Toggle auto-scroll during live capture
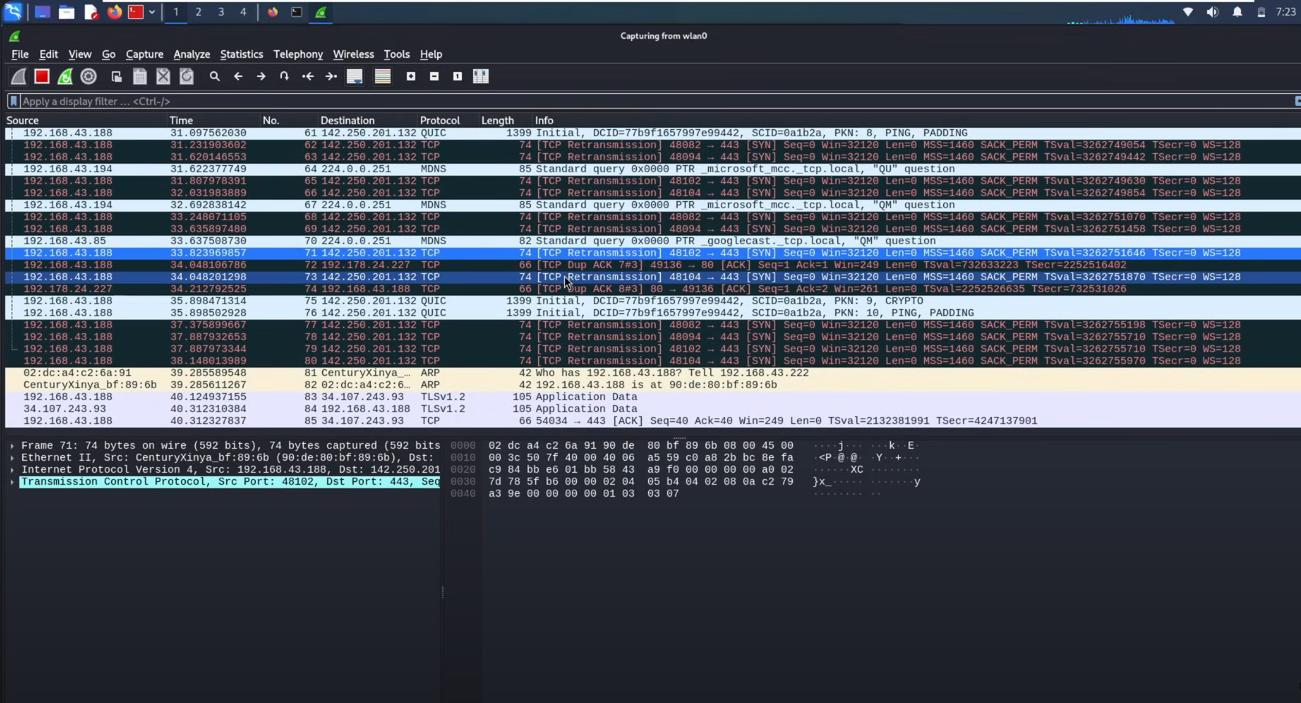This screenshot has height=703, width=1301. pos(355,76)
